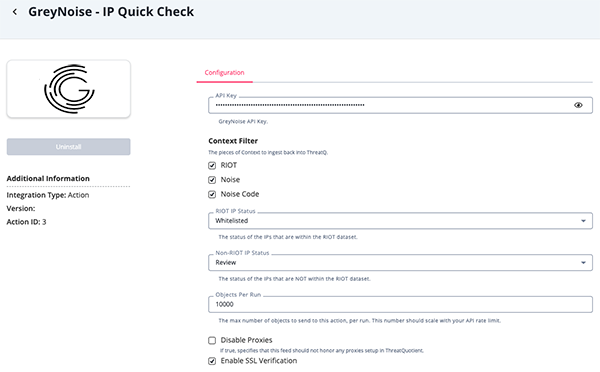
Task: Click the RIOT dataset status description text
Action: point(288,237)
